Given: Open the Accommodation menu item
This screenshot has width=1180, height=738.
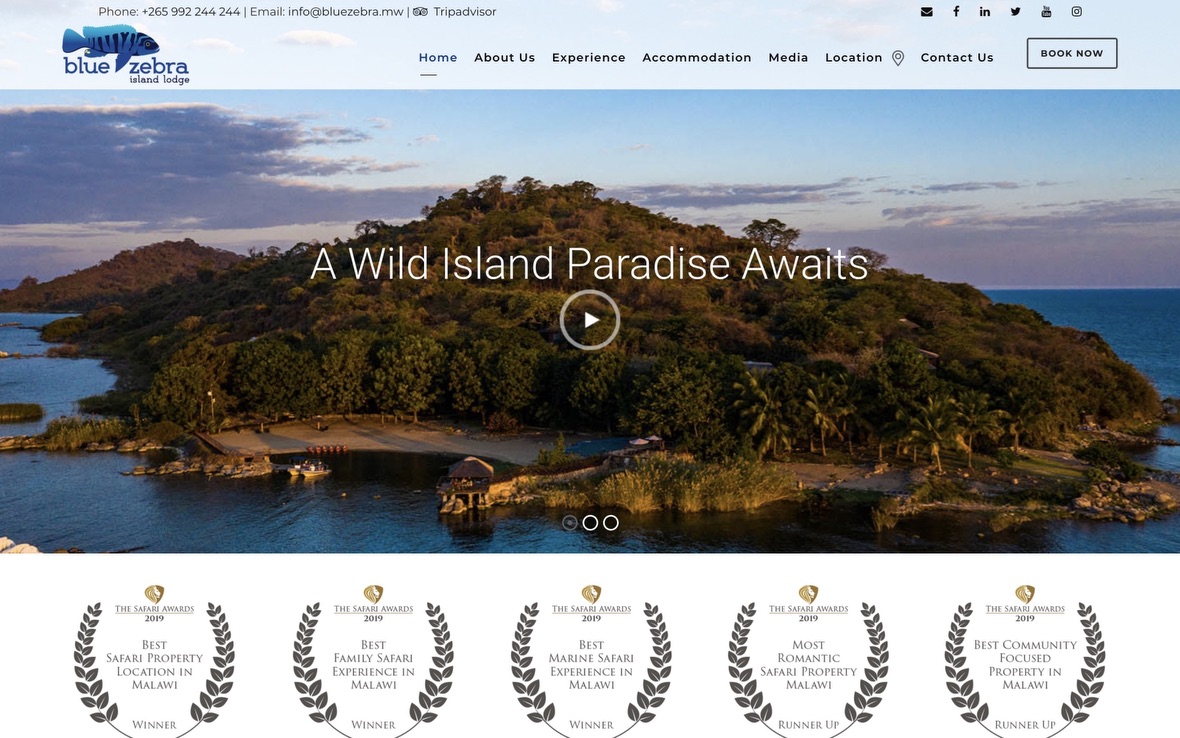Looking at the screenshot, I should [697, 58].
